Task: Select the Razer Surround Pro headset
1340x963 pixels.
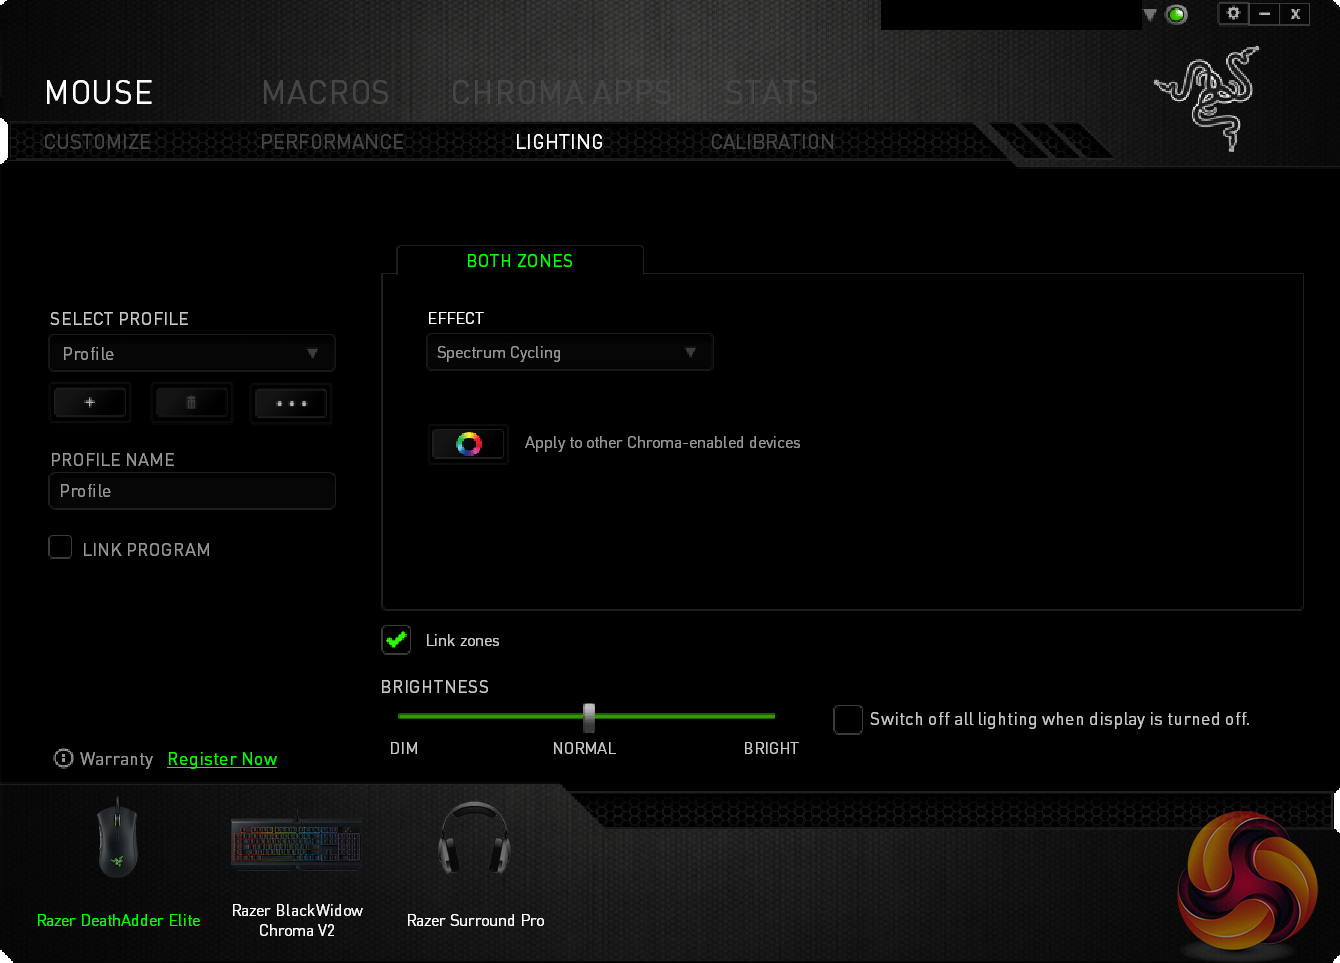Action: 475,840
